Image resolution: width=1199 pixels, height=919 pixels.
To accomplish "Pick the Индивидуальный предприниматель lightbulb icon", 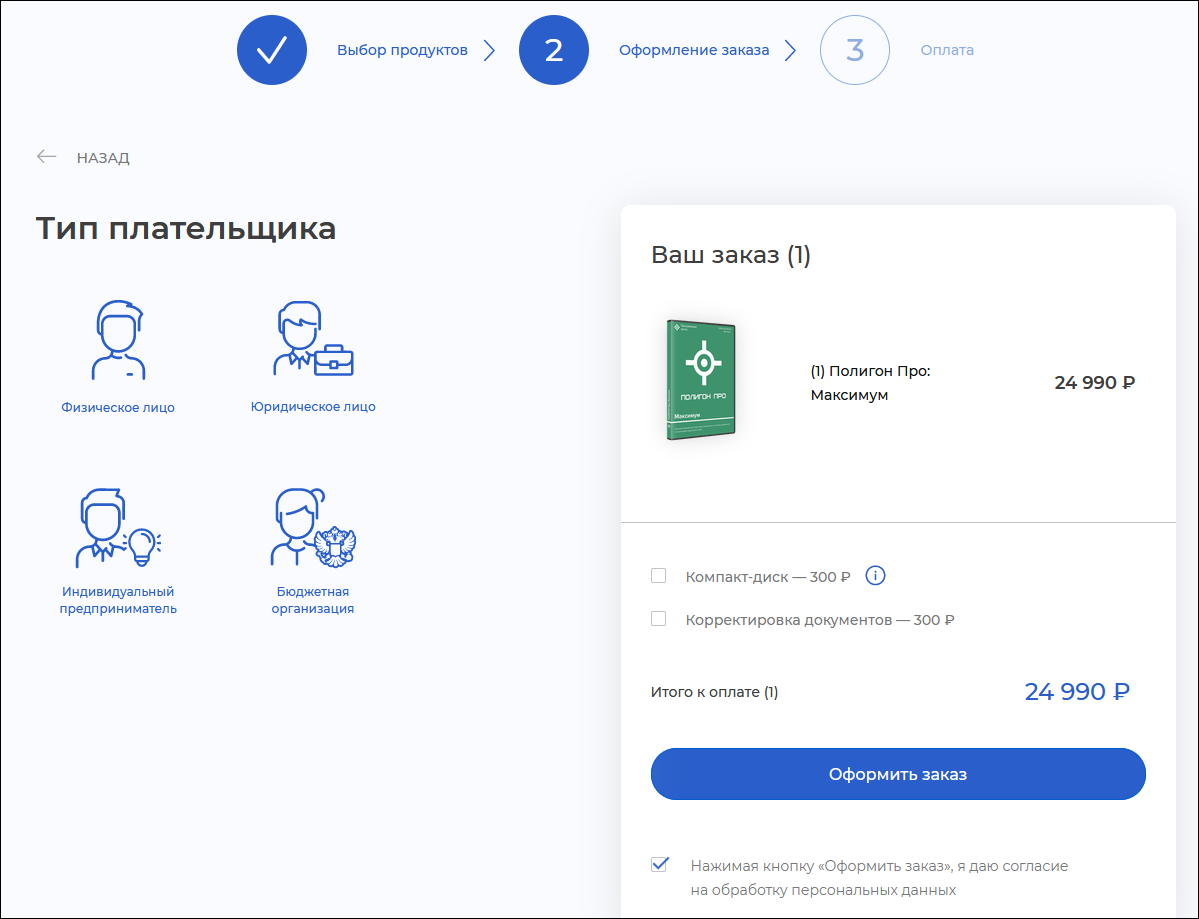I will 118,528.
